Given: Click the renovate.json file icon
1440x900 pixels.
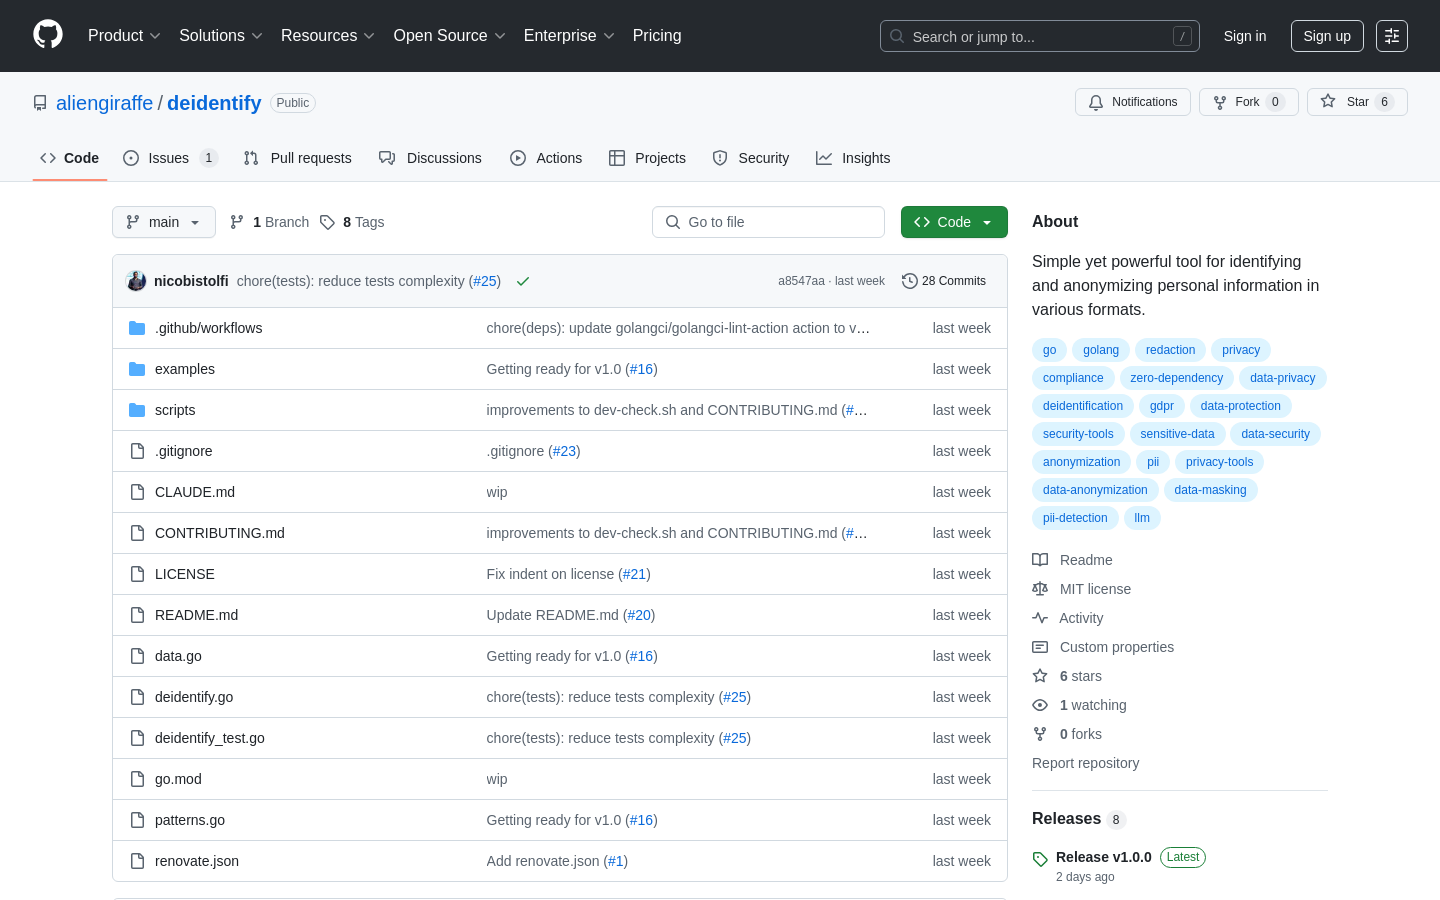Looking at the screenshot, I should tap(137, 861).
